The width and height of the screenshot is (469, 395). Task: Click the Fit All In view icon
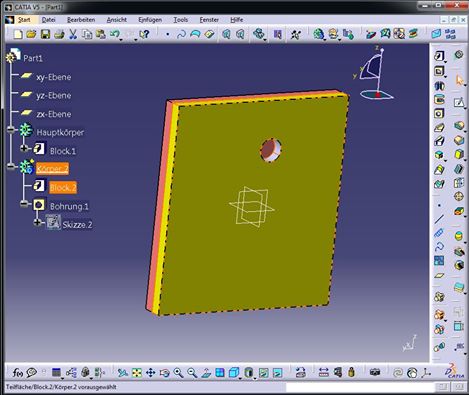pos(137,372)
